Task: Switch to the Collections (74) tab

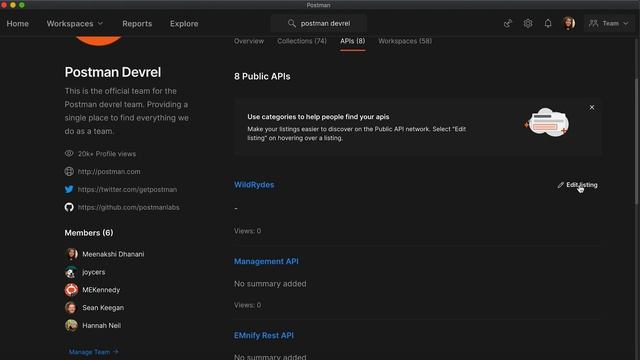Action: (x=302, y=41)
